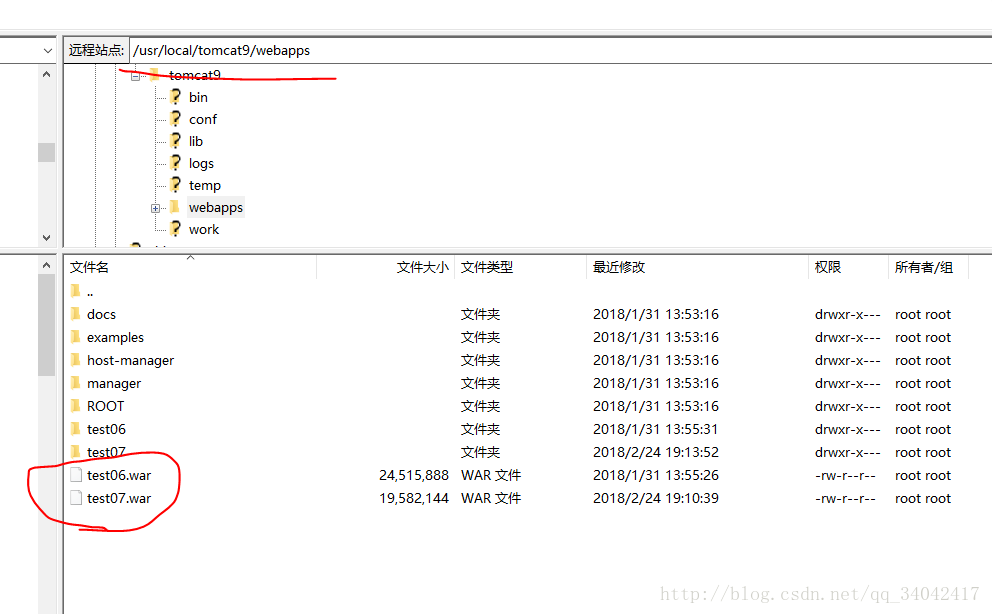Click modified date 2018/1/31 13:55:26
This screenshot has width=992, height=614.
pos(655,476)
